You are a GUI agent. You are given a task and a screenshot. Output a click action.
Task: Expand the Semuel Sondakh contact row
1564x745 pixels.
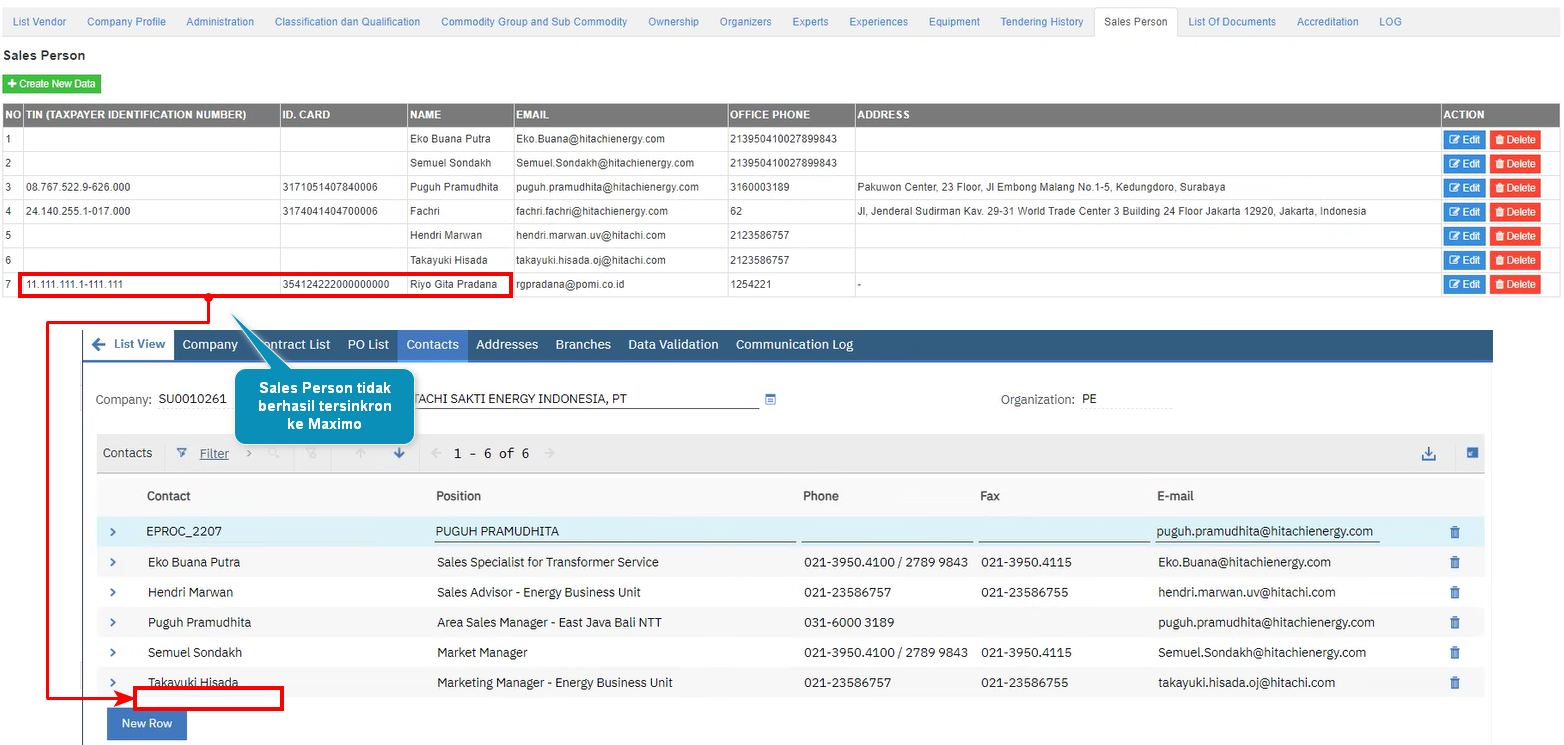pyautogui.click(x=113, y=653)
